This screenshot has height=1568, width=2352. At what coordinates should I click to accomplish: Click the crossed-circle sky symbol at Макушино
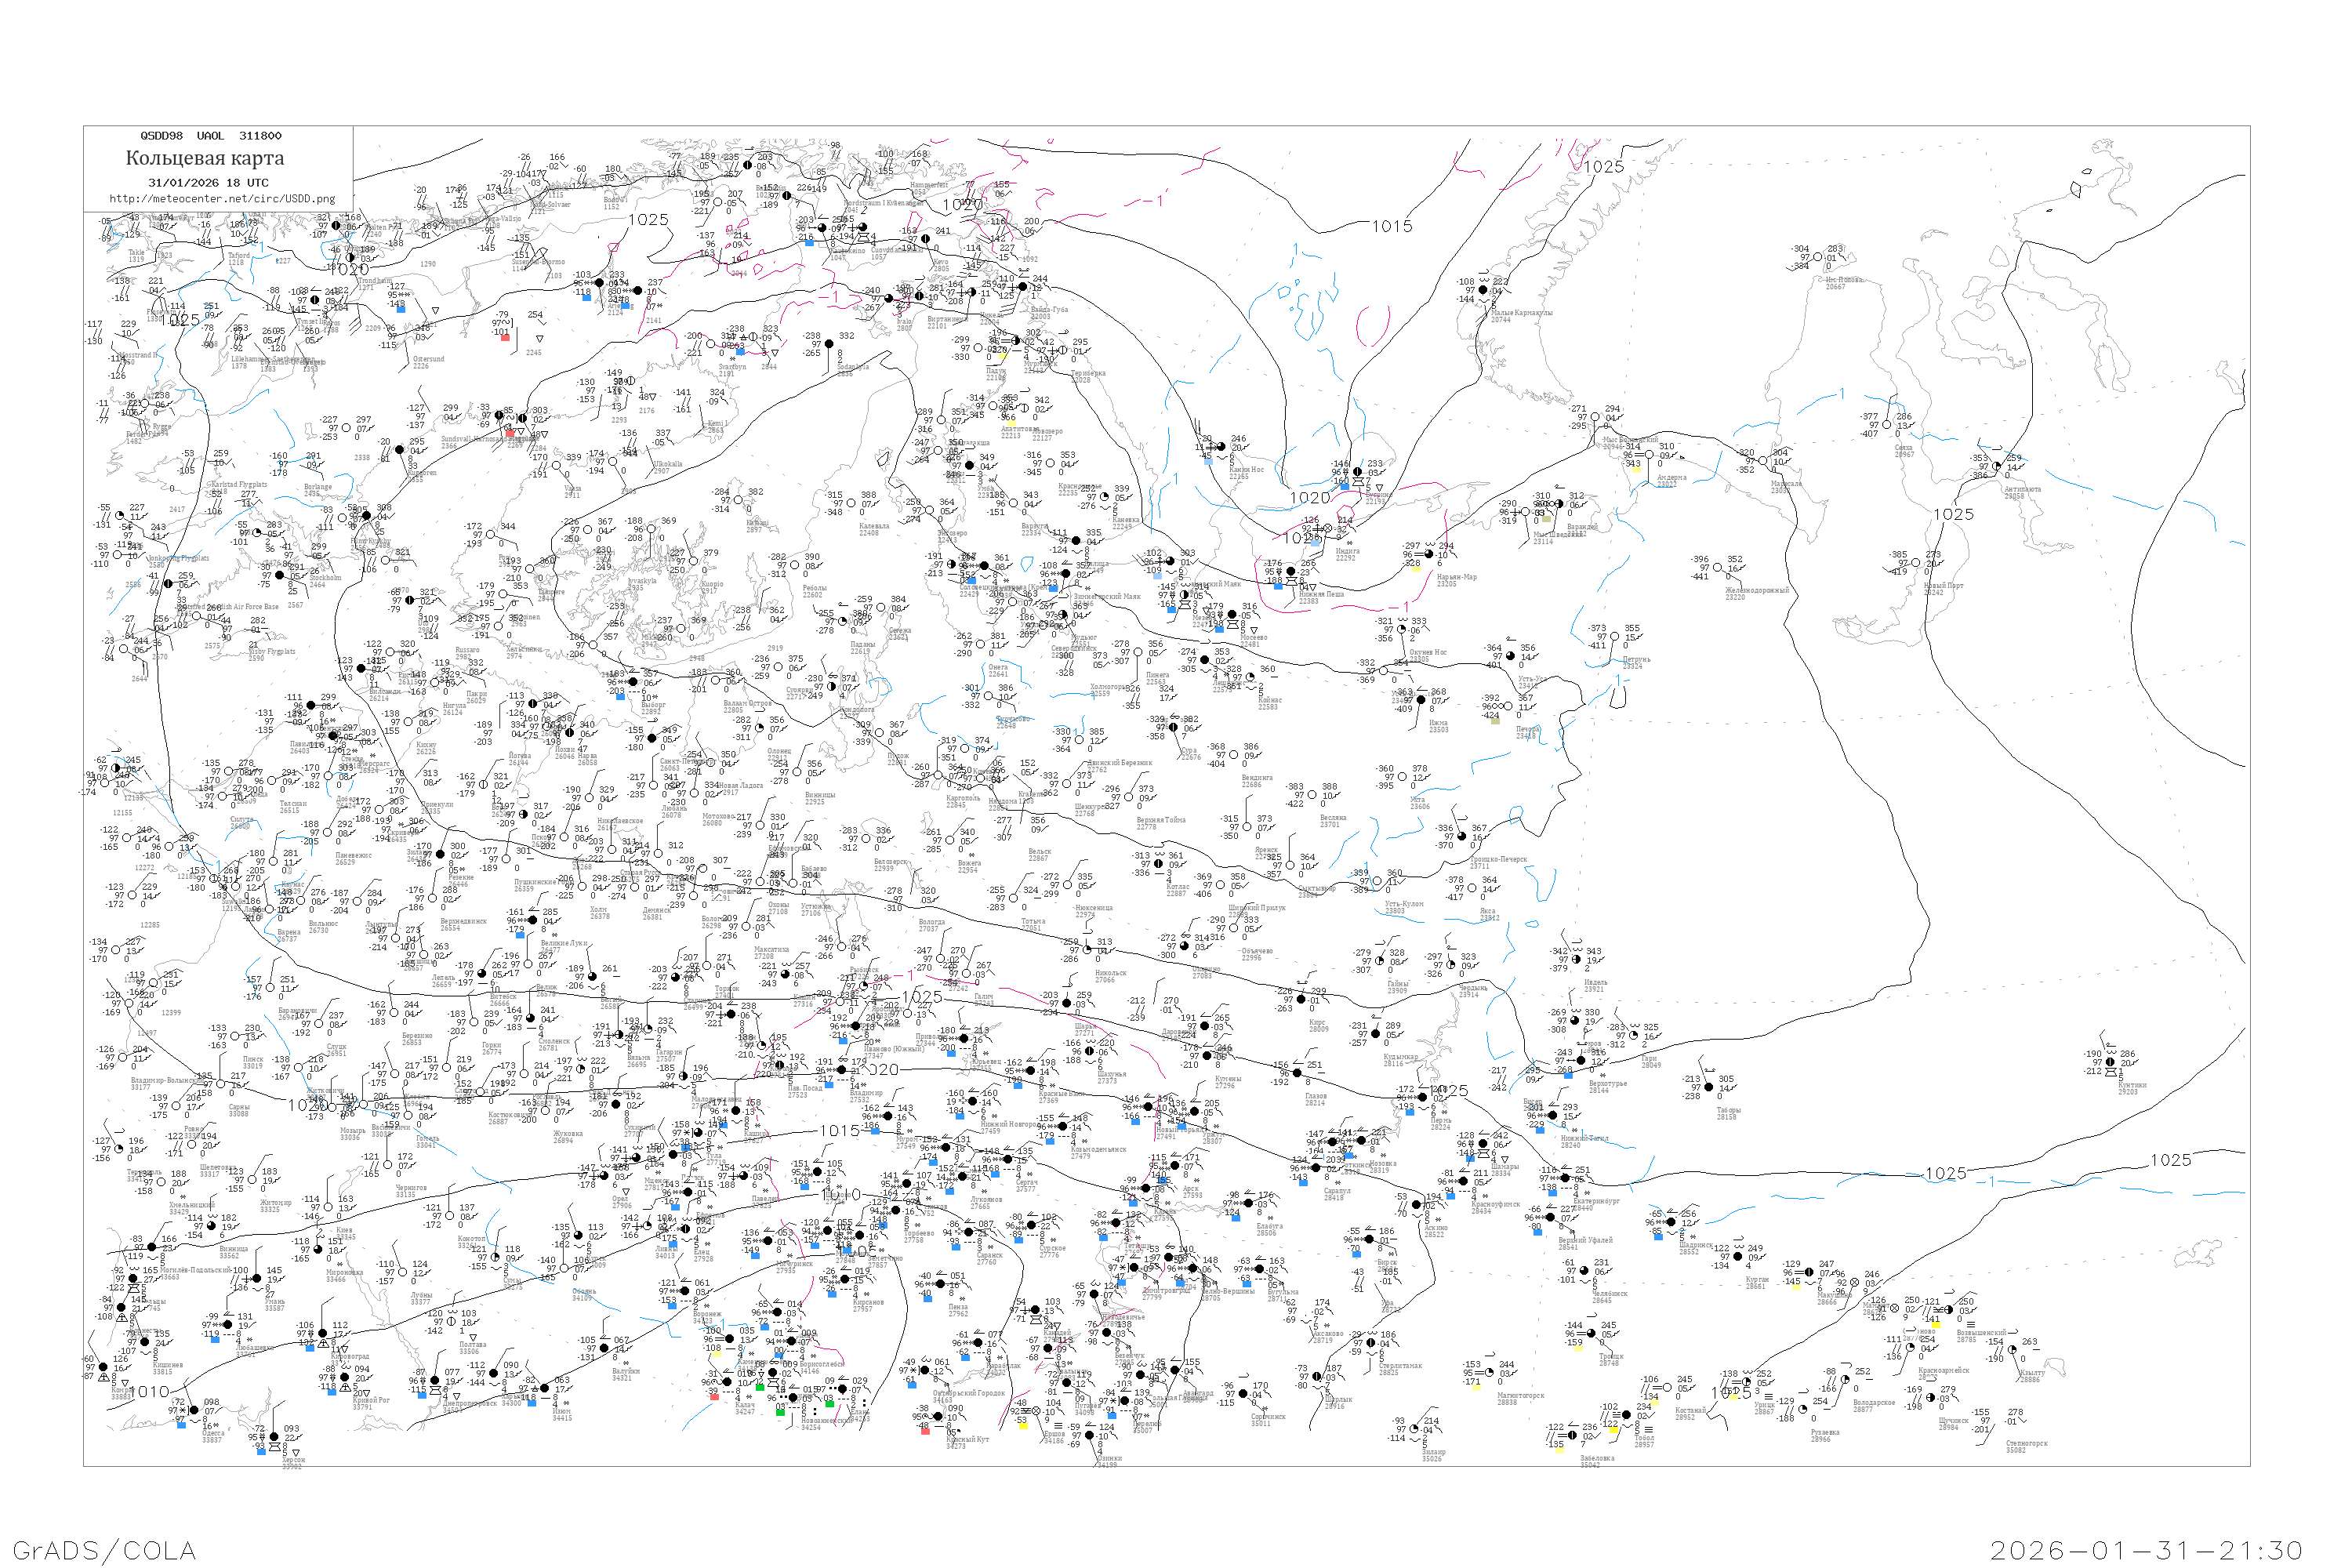point(1854,1283)
